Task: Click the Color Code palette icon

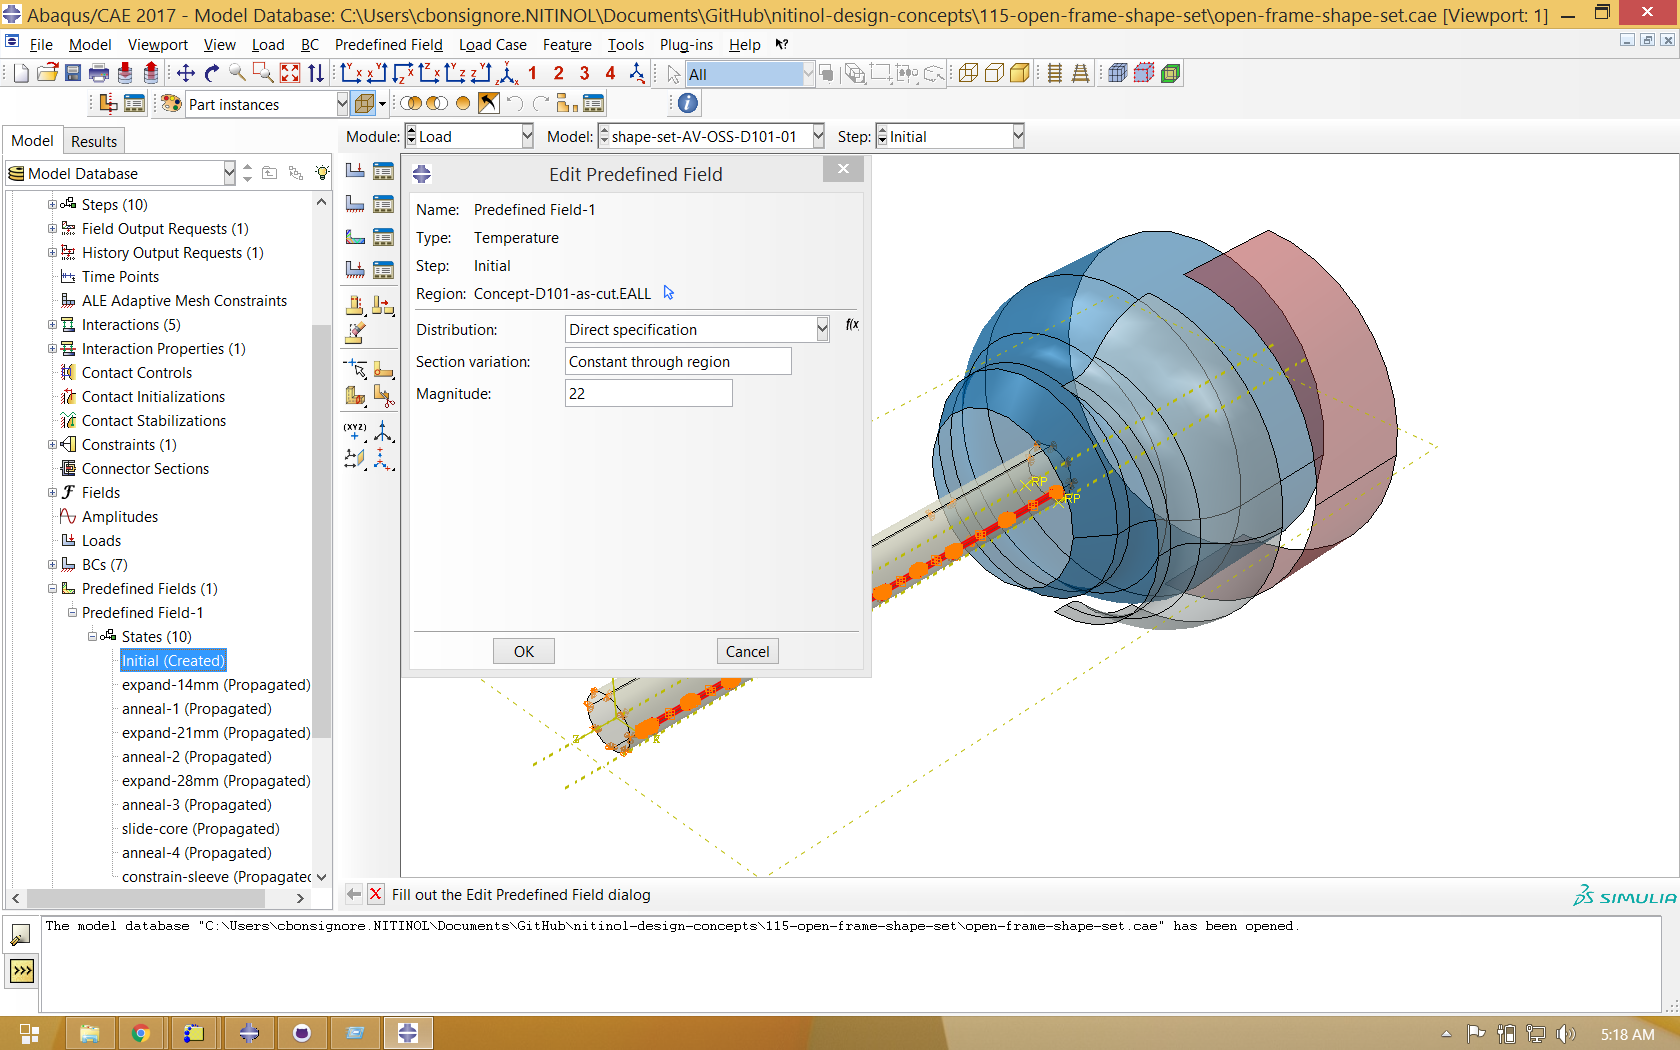Action: tap(171, 104)
